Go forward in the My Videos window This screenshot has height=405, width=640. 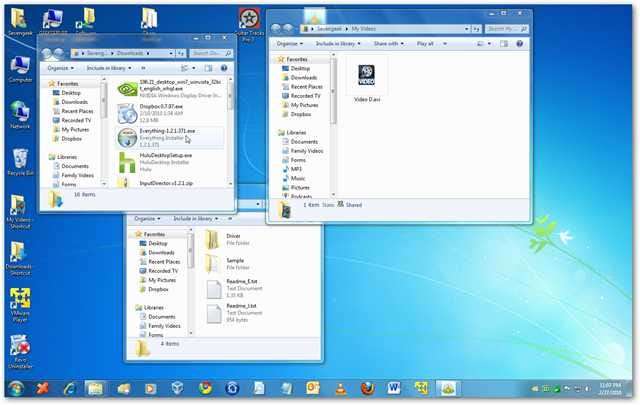pos(289,29)
